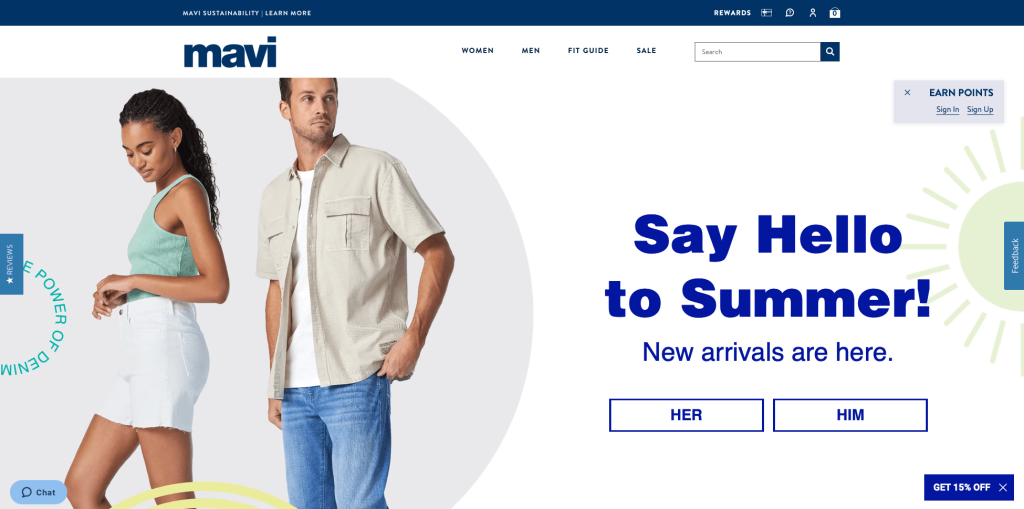The height and width of the screenshot is (509, 1024).
Task: Click the search magnifier button
Action: click(x=830, y=52)
